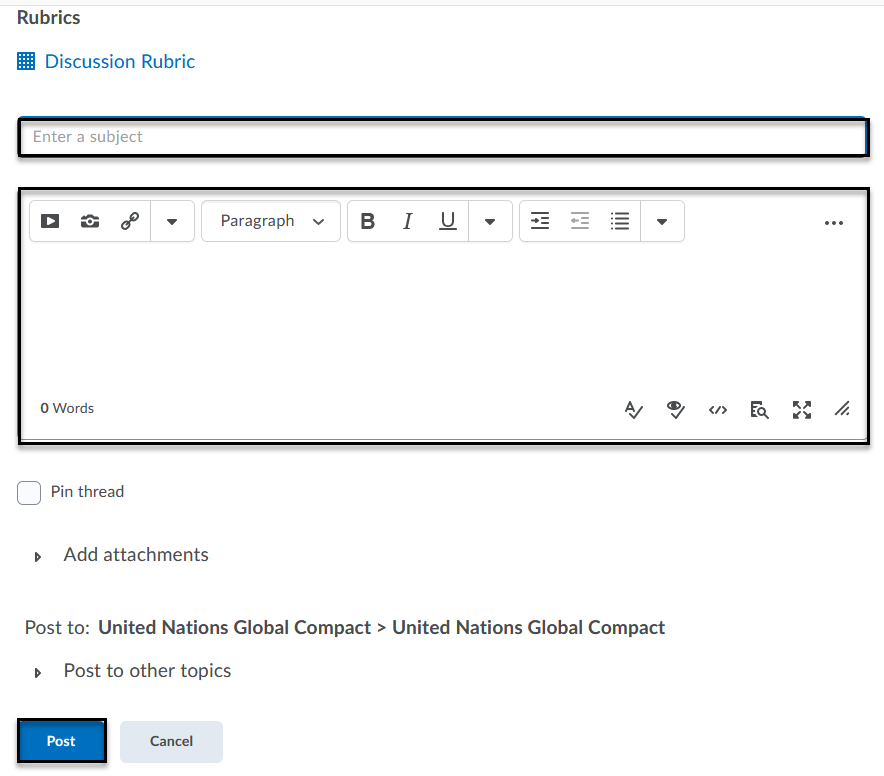884x776 pixels.
Task: Show more editor actions via ellipsis
Action: pyautogui.click(x=834, y=223)
